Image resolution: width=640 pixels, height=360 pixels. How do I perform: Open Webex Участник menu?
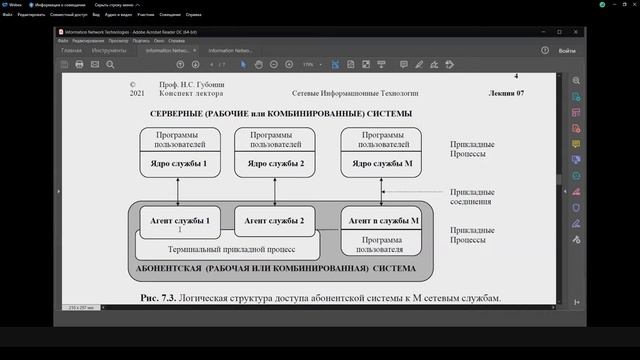pos(146,15)
